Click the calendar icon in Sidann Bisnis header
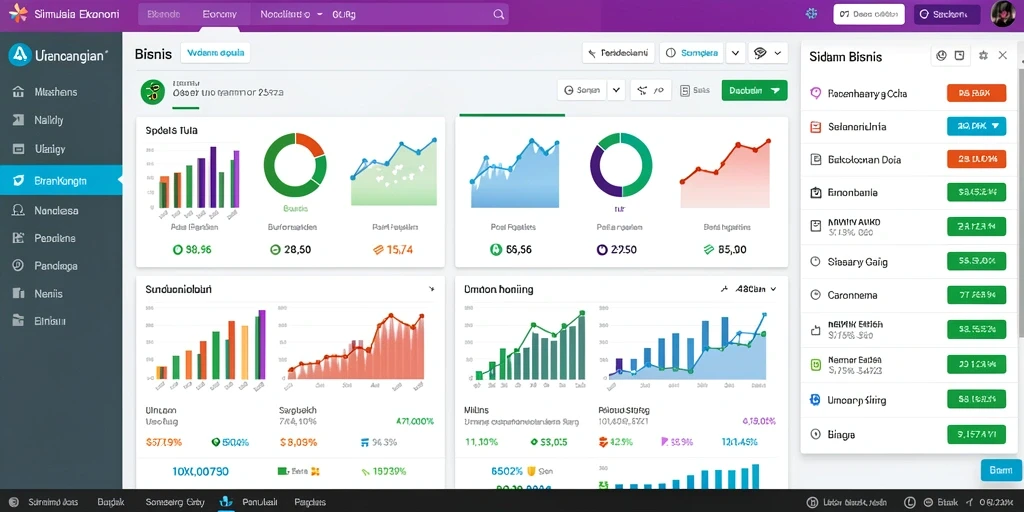Image resolution: width=1024 pixels, height=512 pixels. pos(959,56)
